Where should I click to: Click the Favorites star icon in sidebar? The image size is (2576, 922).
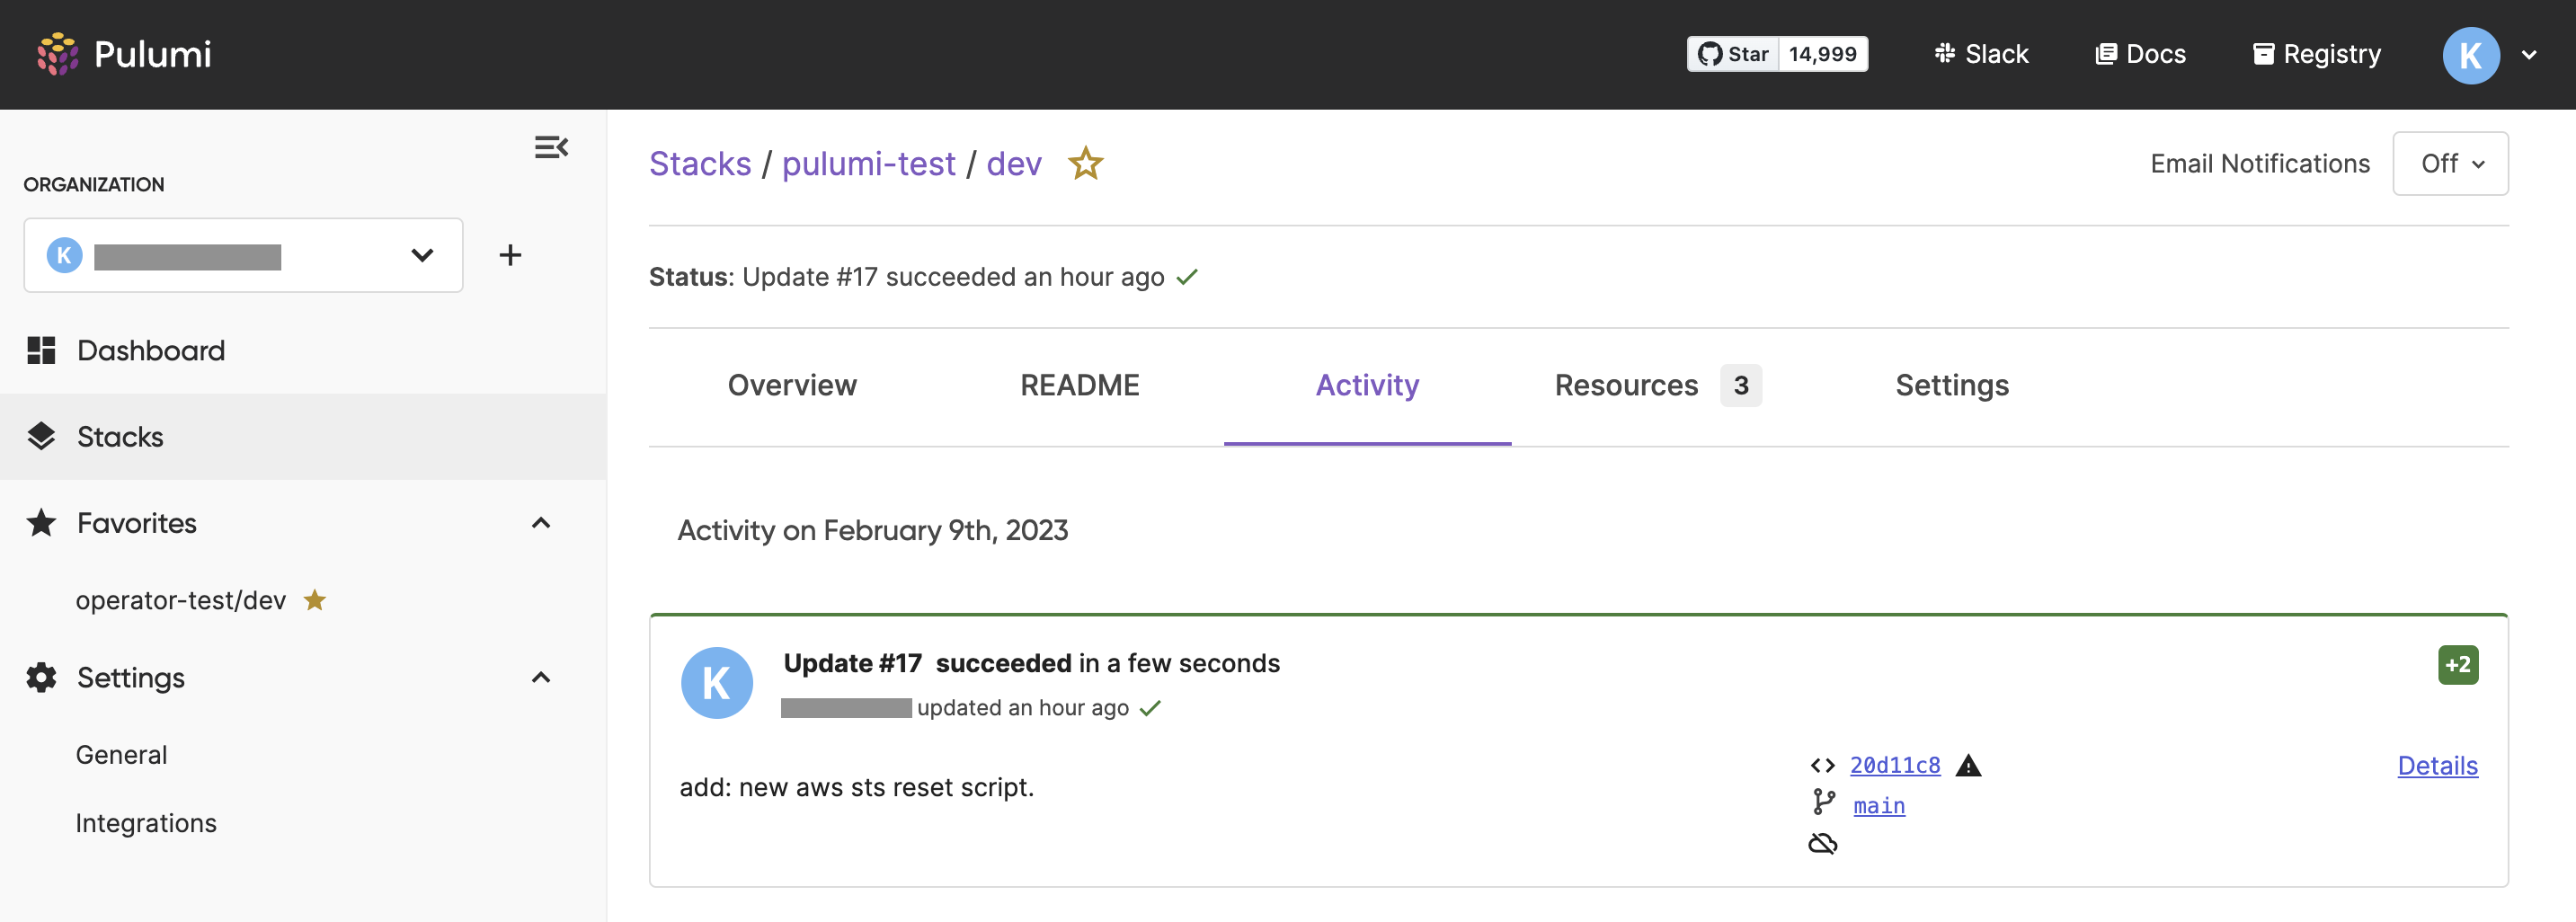41,523
